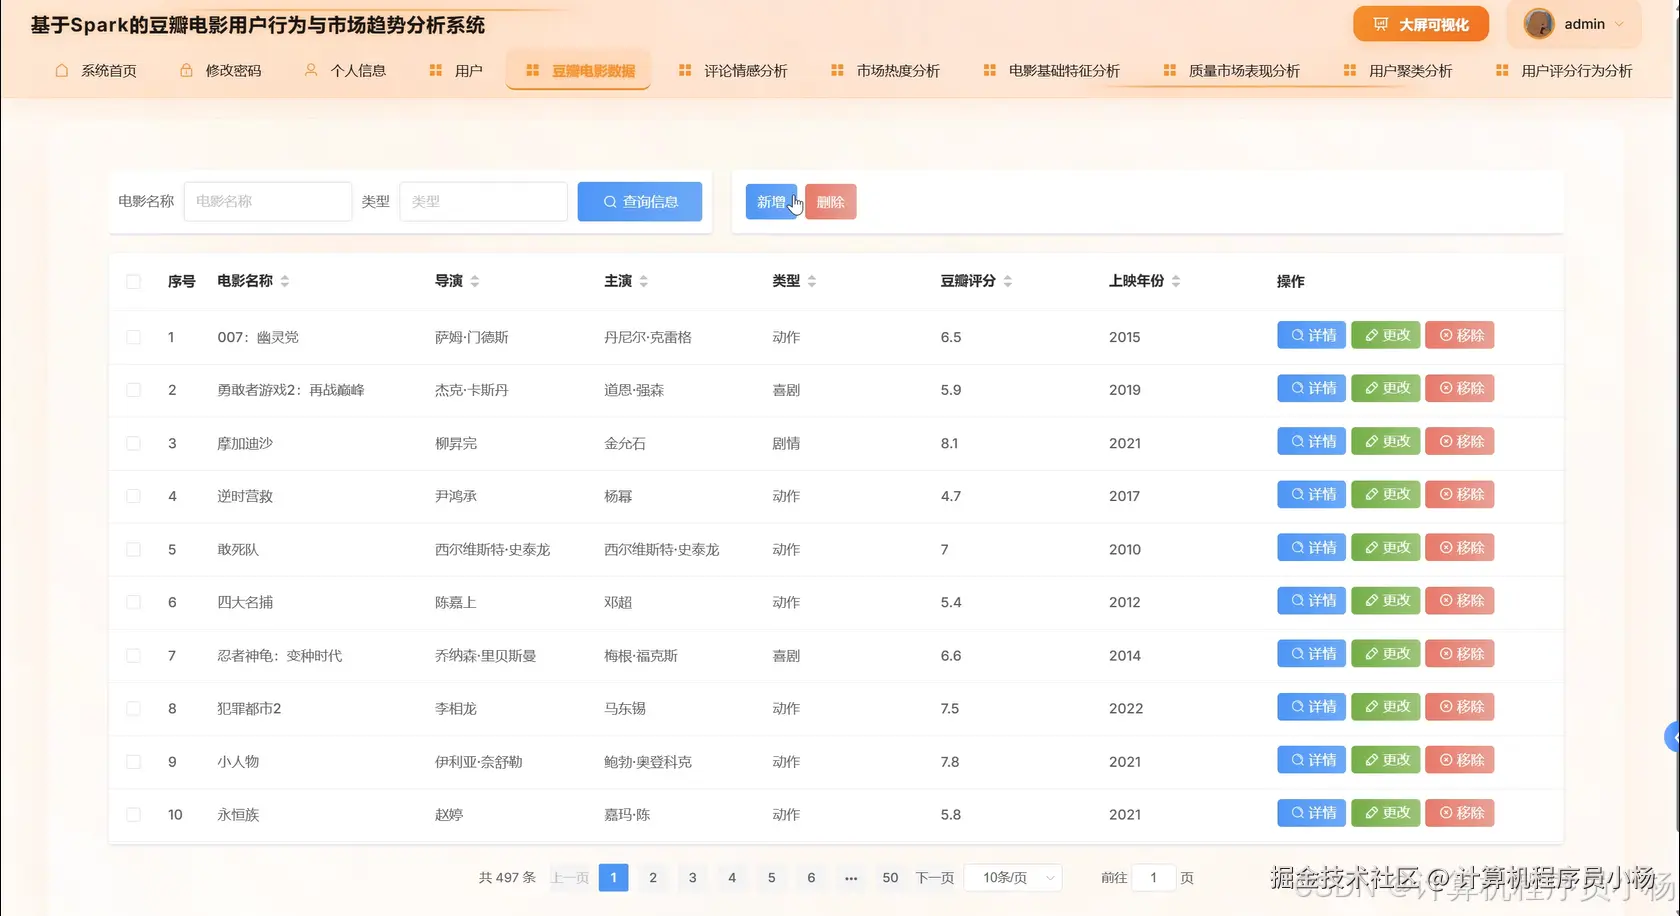
Task: Check the row for 小人物
Action: pos(133,761)
